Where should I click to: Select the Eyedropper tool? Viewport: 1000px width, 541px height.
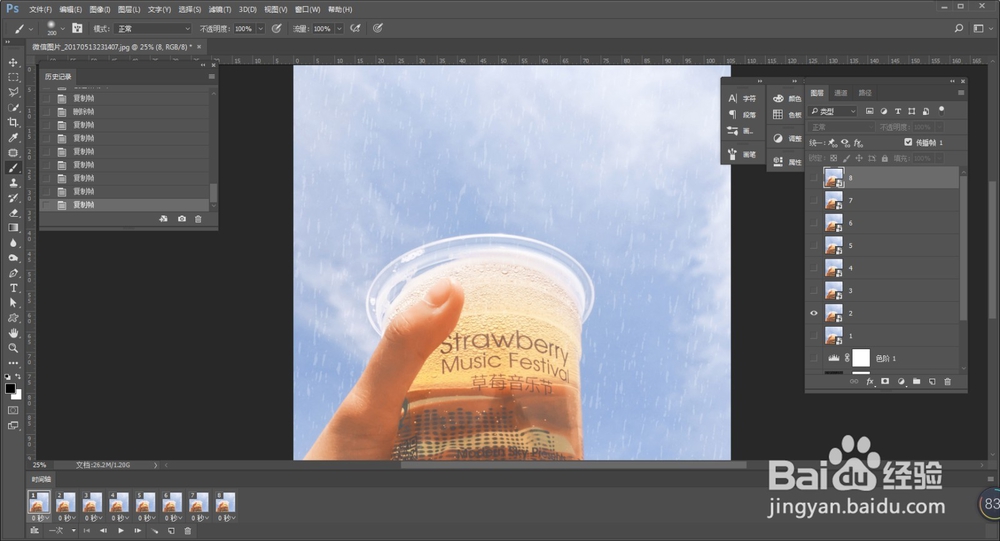pos(13,138)
